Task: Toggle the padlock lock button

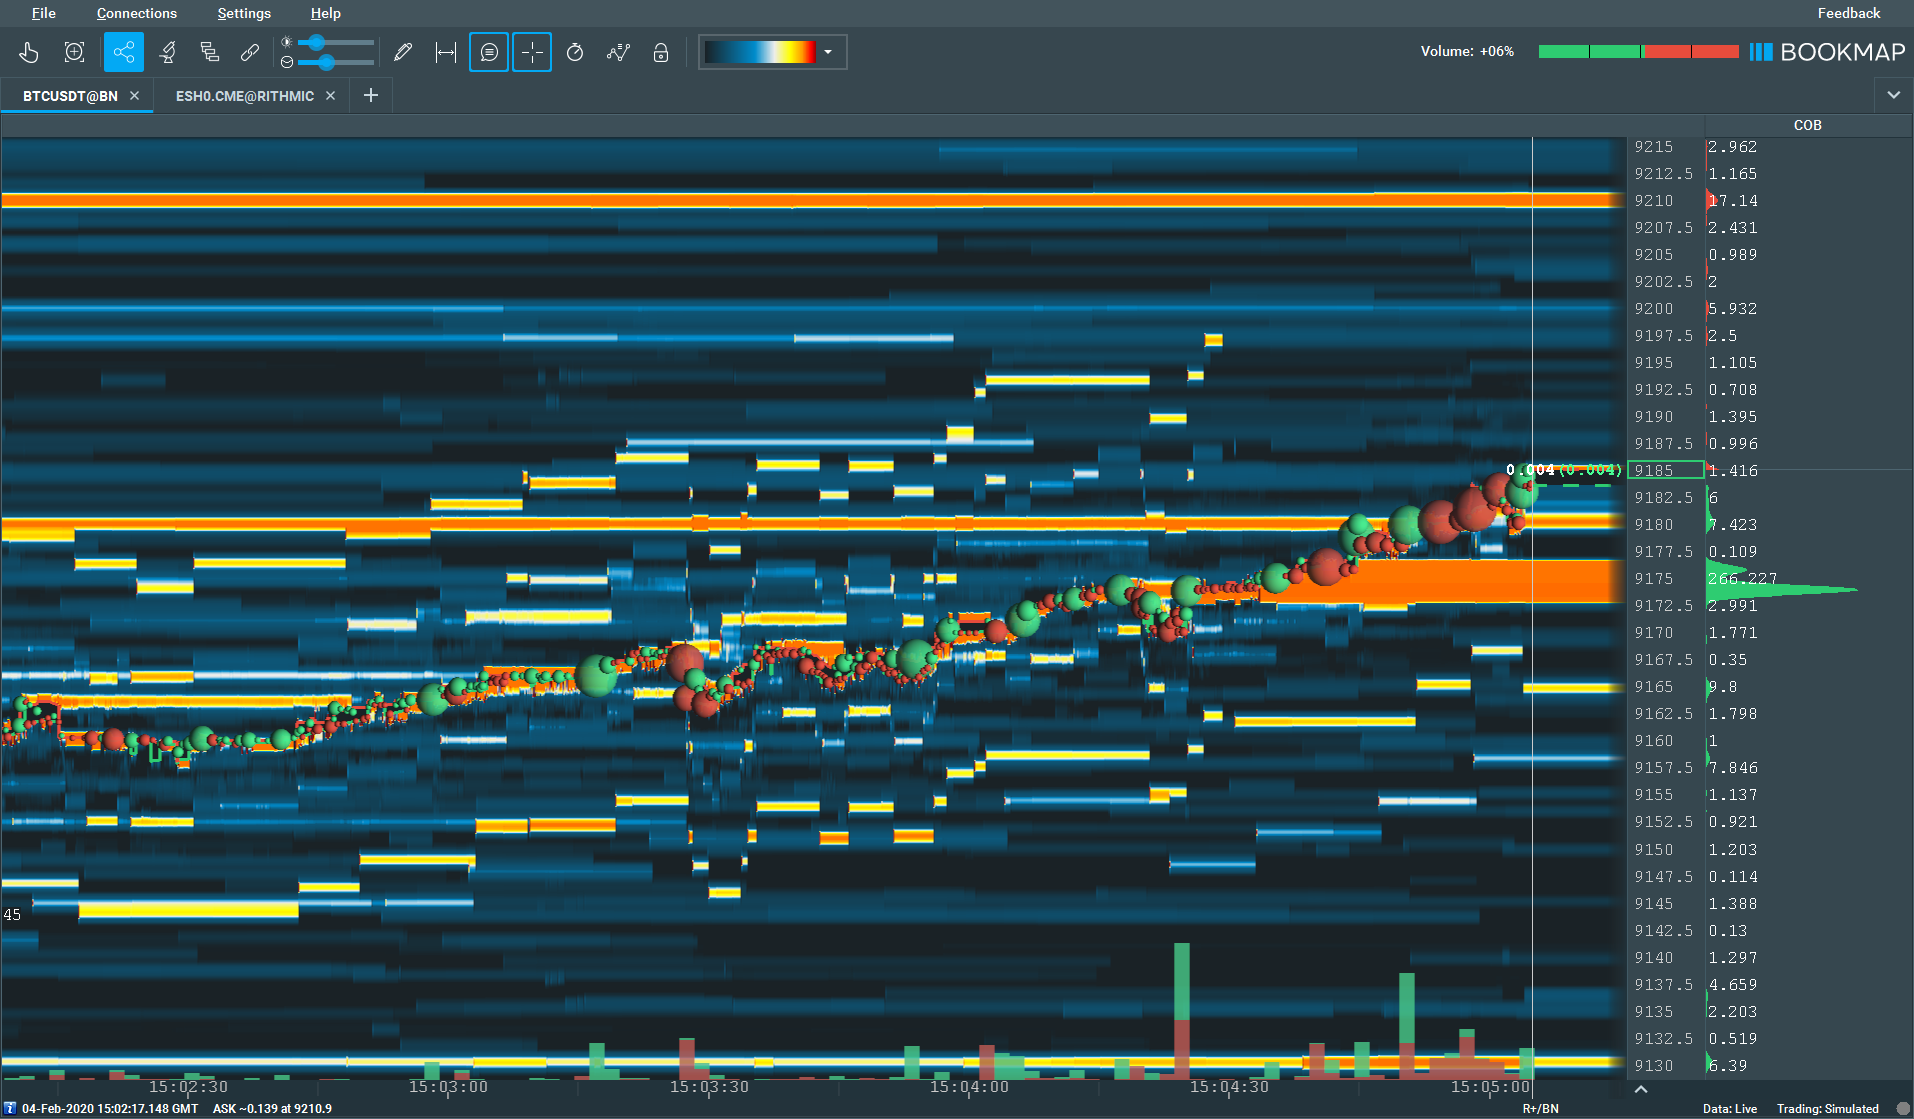Action: 661,52
